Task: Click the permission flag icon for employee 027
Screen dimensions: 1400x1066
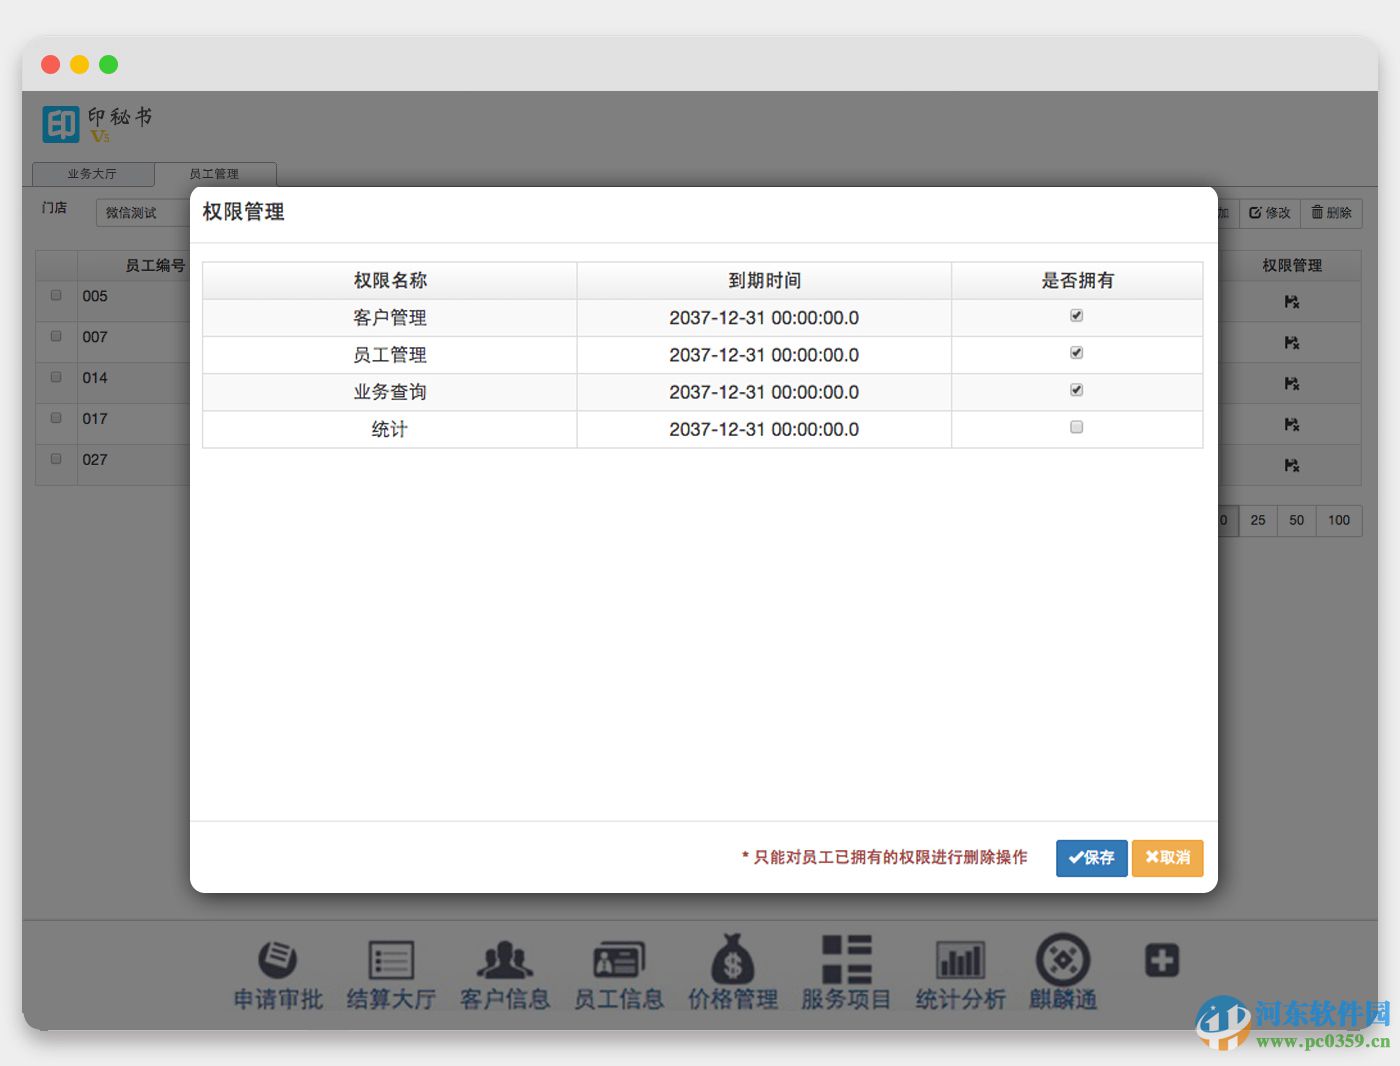Action: 1291,465
